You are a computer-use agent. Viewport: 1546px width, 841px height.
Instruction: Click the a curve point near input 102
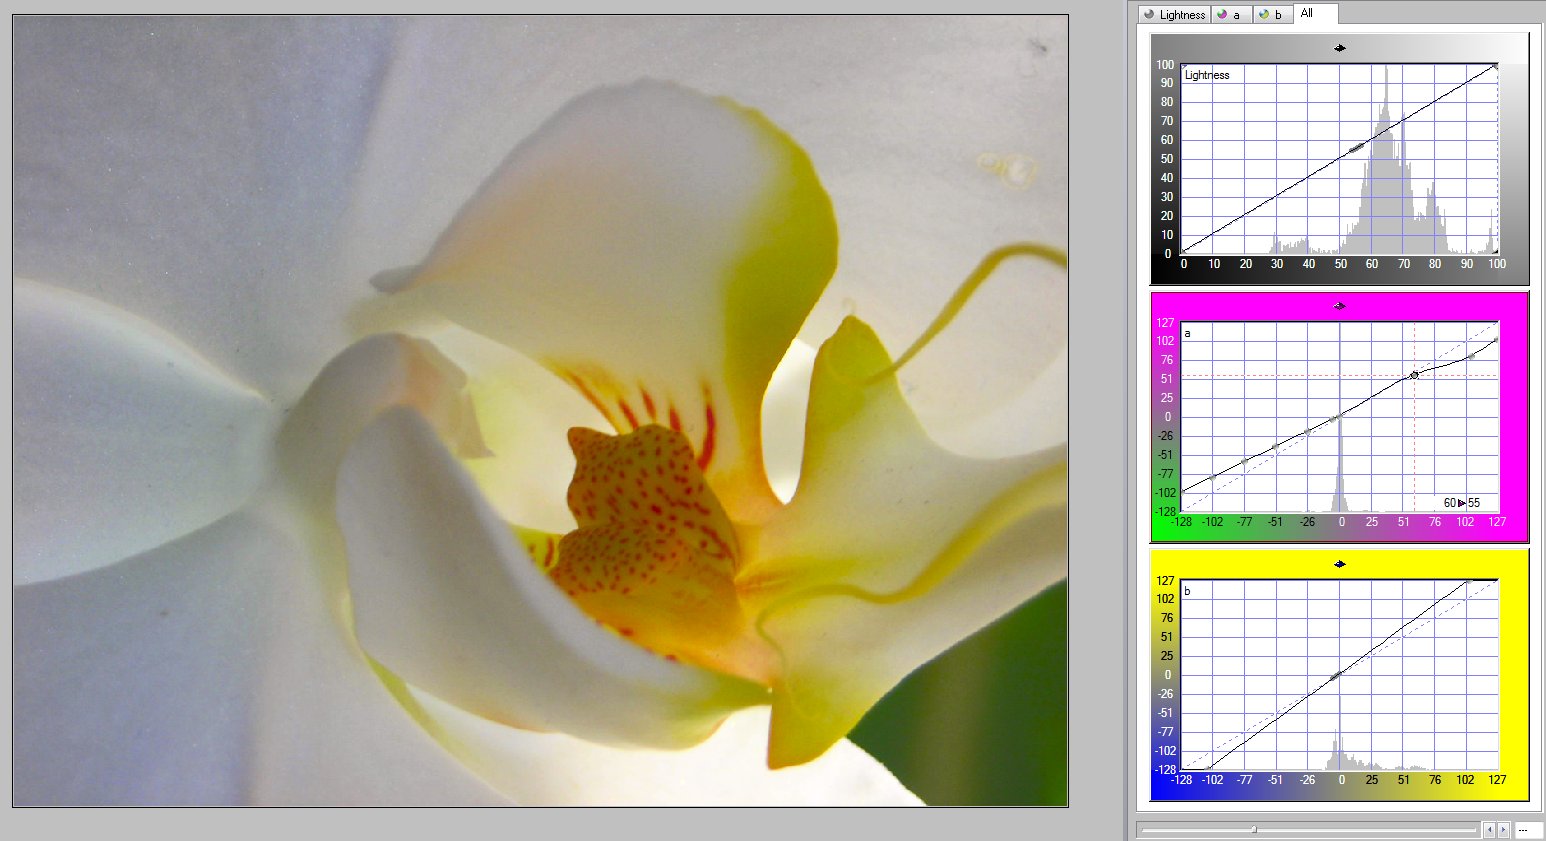pyautogui.click(x=1471, y=356)
